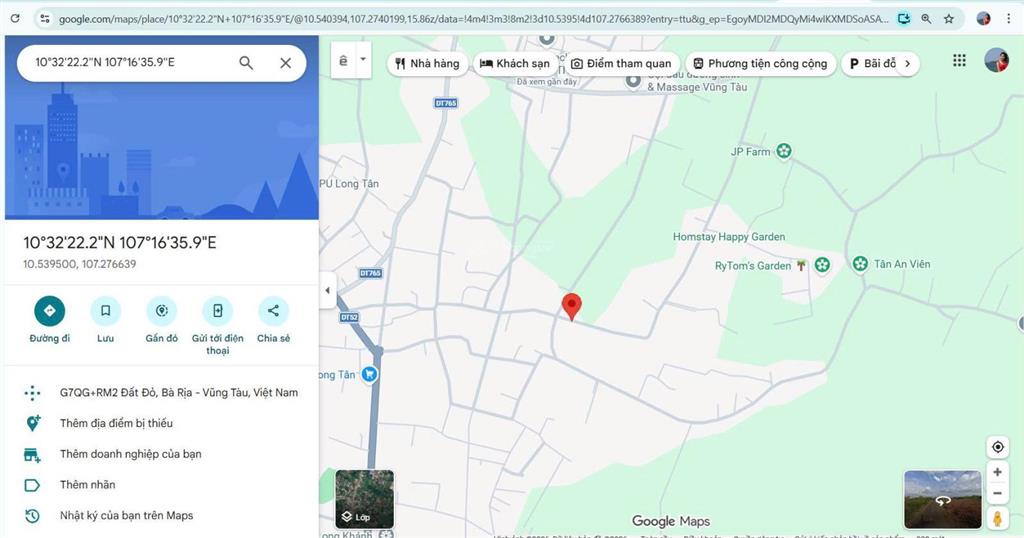Click the DT52 road shield
Screen dimensions: 1024x538
click(x=349, y=317)
